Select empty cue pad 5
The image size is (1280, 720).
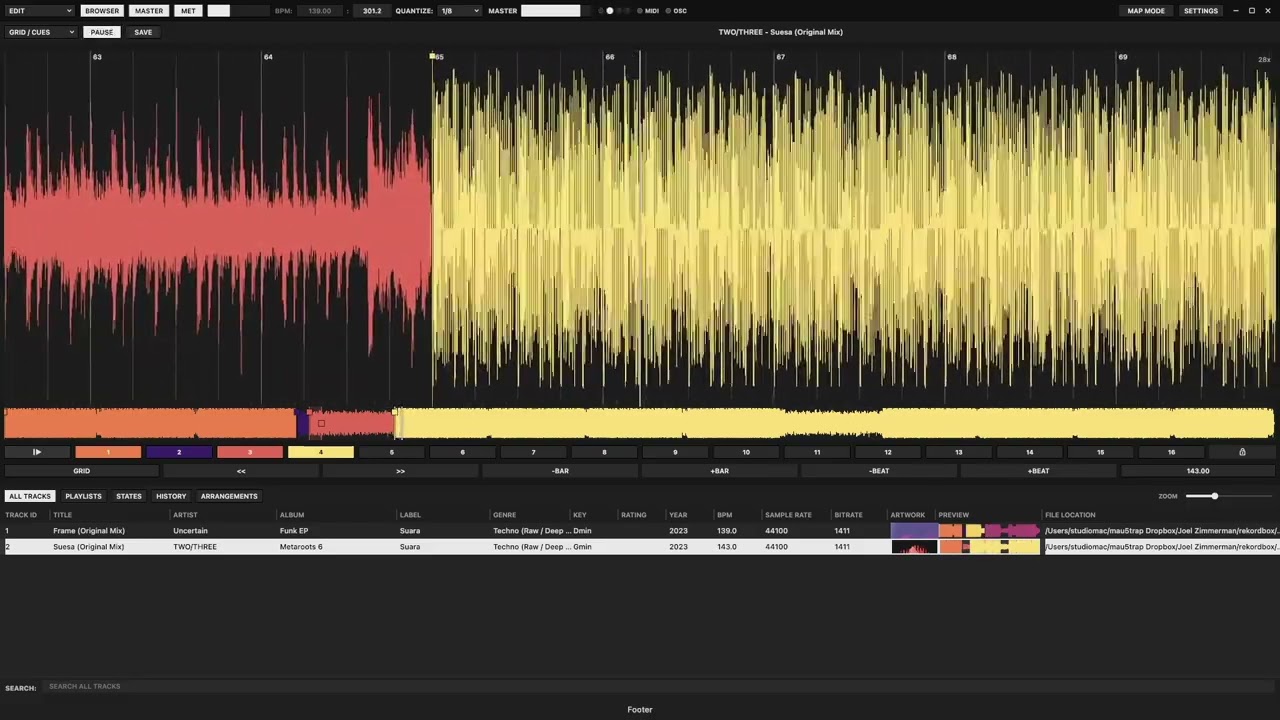click(392, 452)
